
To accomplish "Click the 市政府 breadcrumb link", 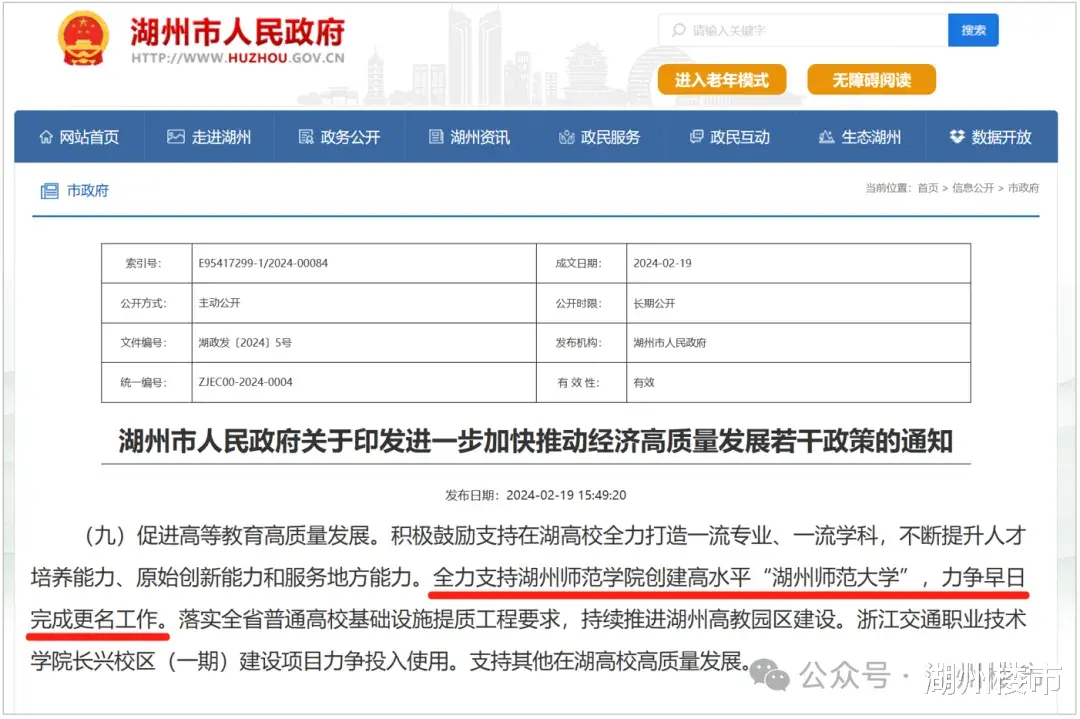I will [x=1024, y=188].
